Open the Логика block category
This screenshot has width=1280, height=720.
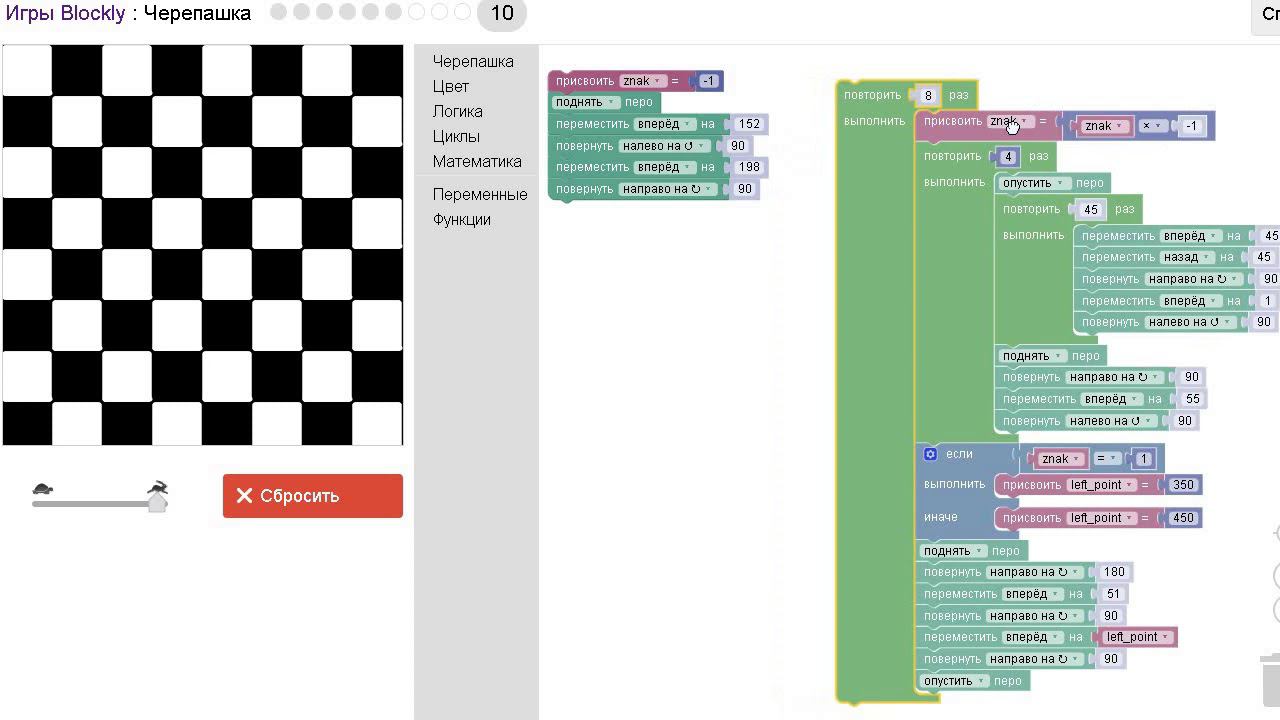click(458, 111)
